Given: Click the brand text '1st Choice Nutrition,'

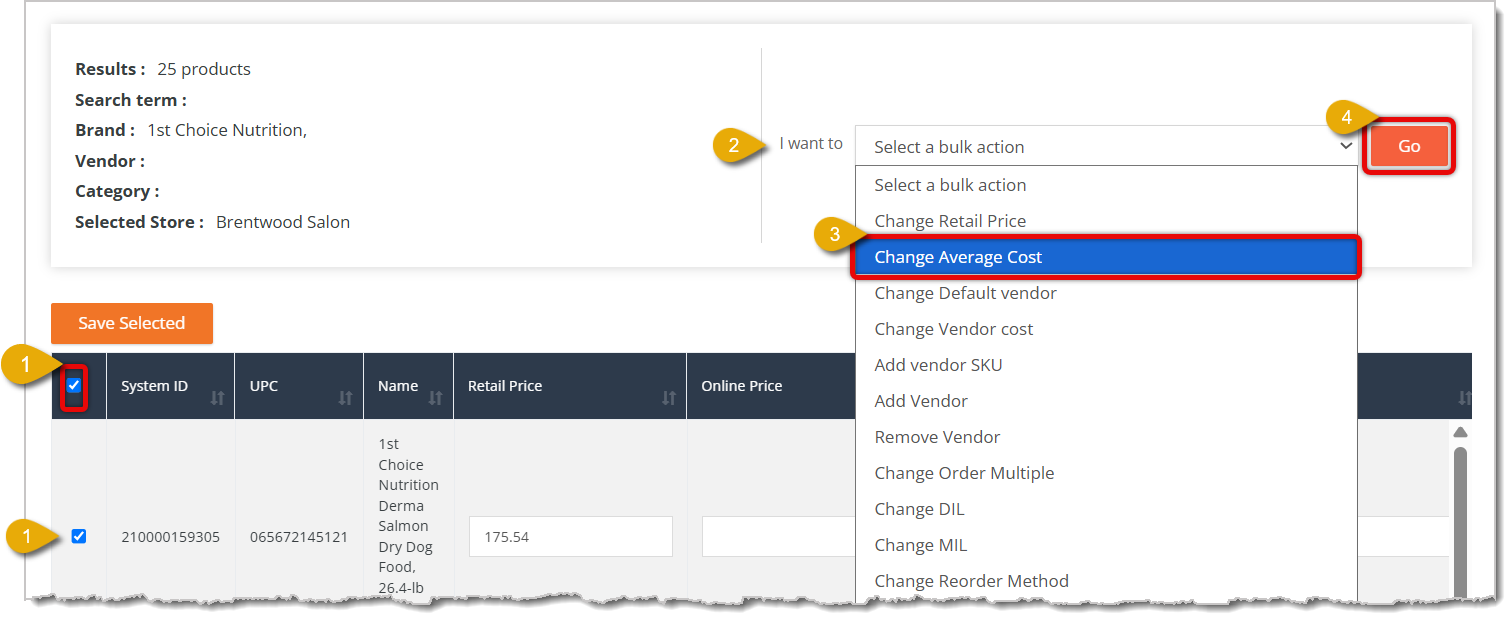Looking at the screenshot, I should pyautogui.click(x=227, y=130).
